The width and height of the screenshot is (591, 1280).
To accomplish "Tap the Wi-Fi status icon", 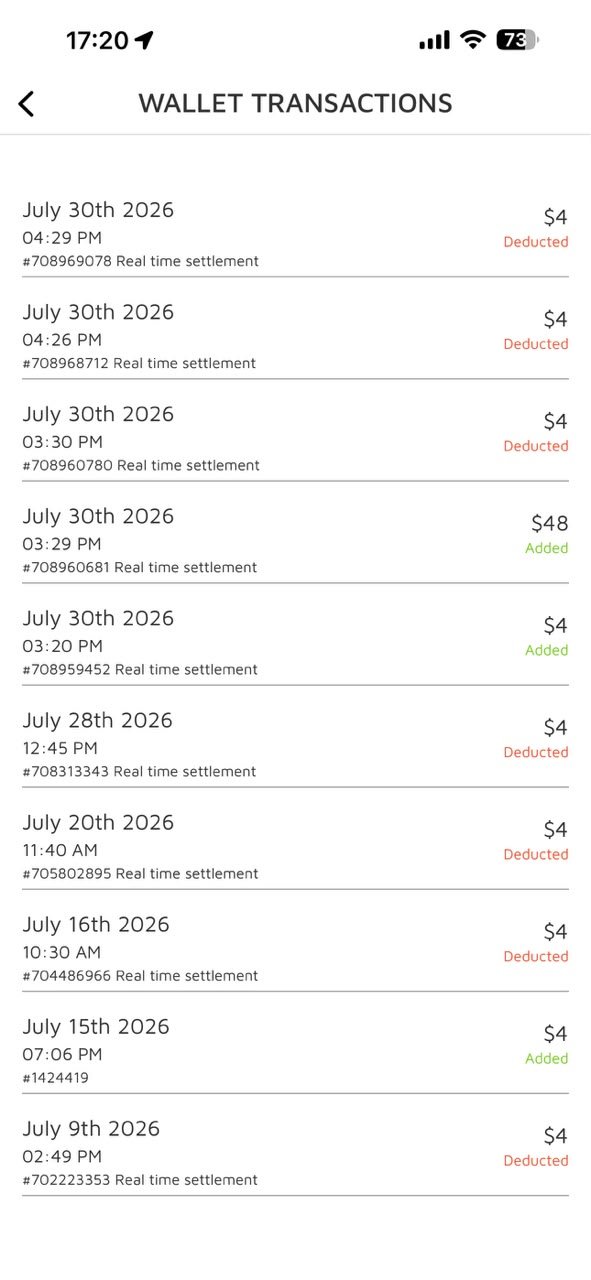I will tap(473, 40).
